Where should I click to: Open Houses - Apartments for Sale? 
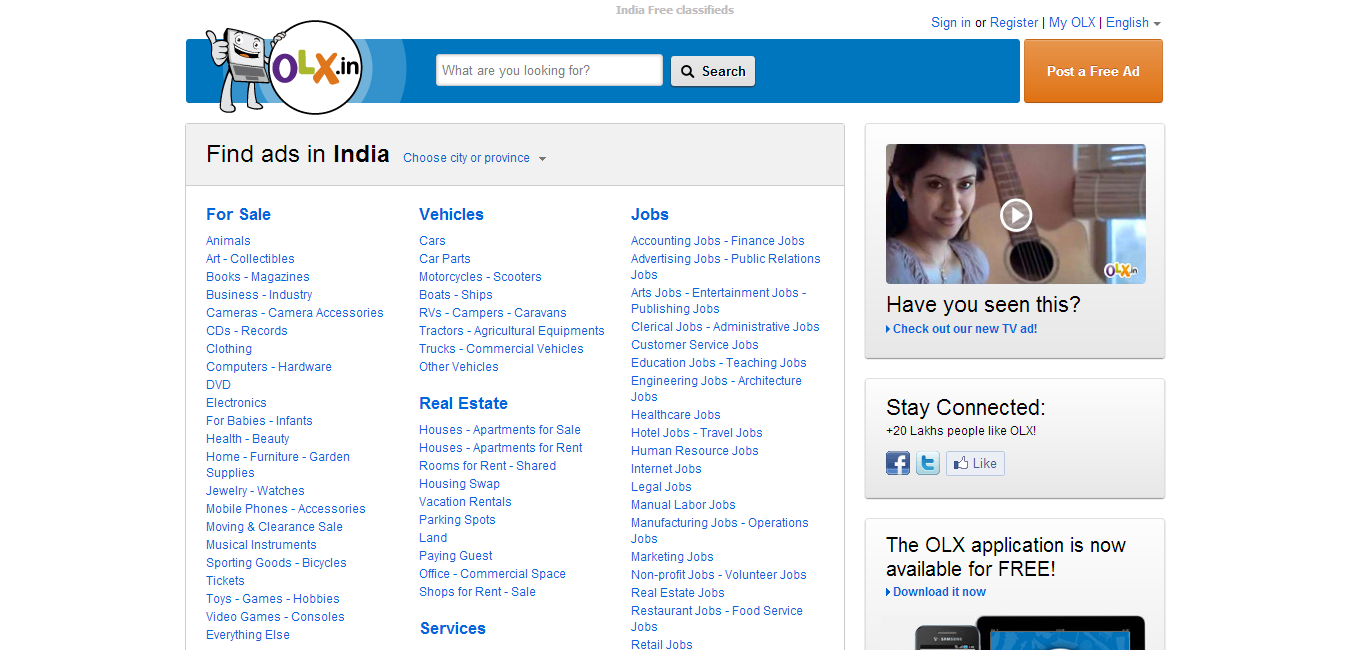500,430
